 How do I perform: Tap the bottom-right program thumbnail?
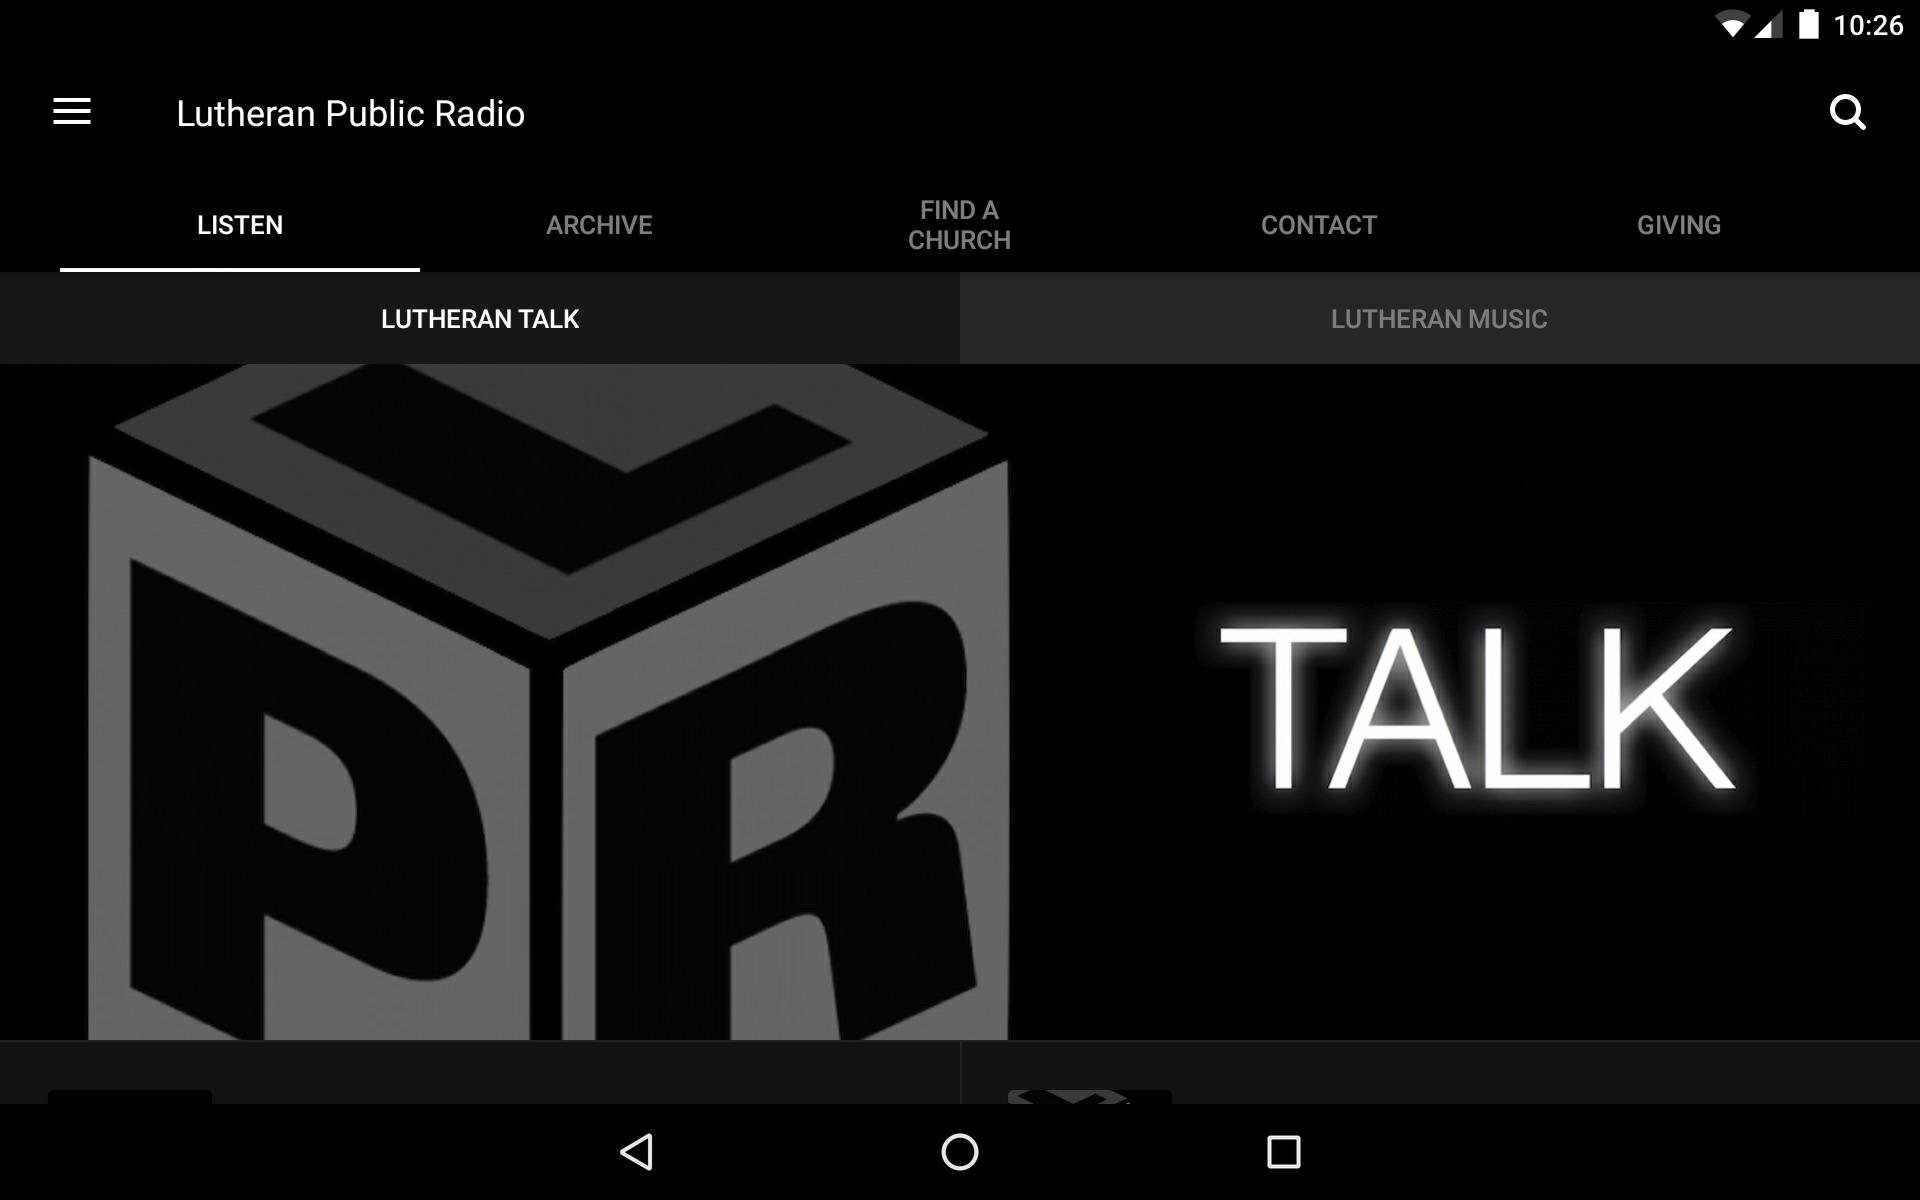1089,1096
